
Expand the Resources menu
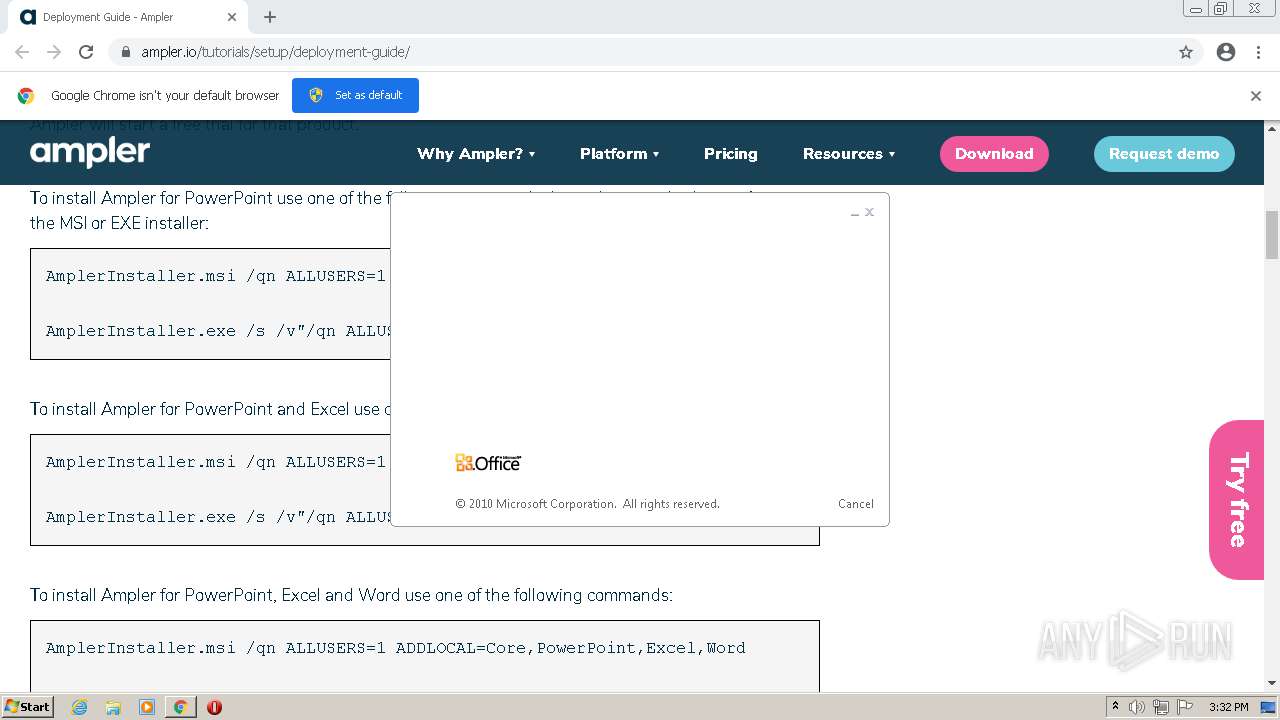pyautogui.click(x=849, y=154)
